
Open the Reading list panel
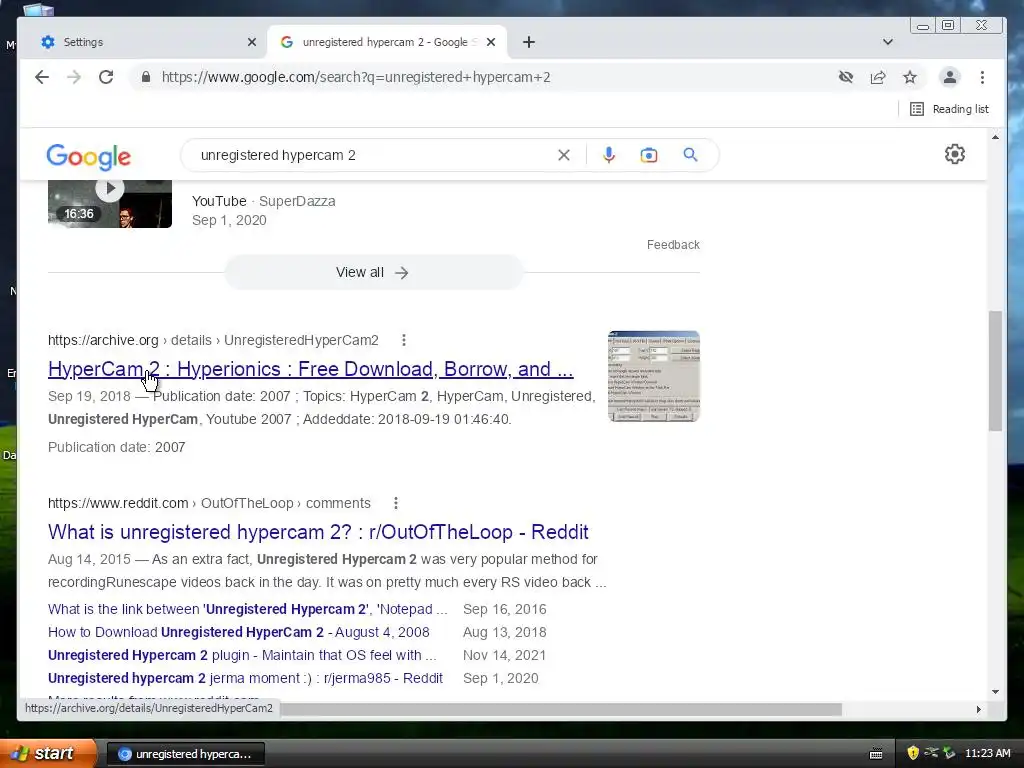[x=950, y=109]
